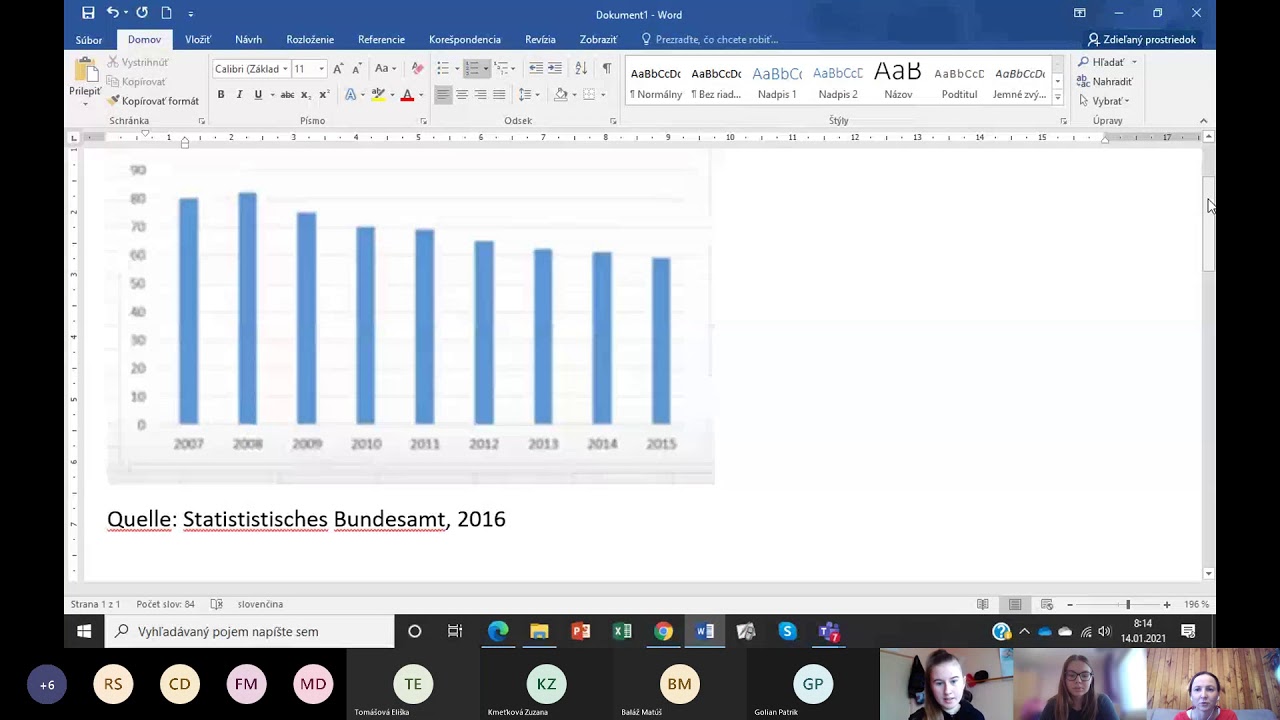
Task: Decrease paragraph indent
Action: pos(536,68)
